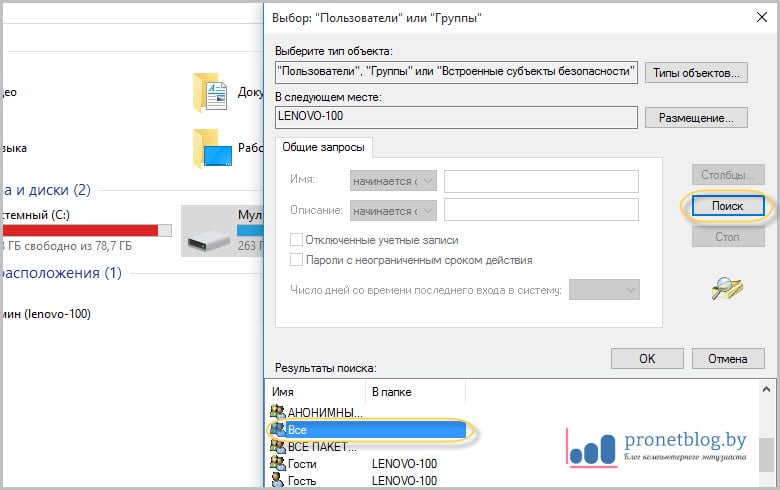
Task: Open the Типы объектов... dialog
Action: (697, 73)
